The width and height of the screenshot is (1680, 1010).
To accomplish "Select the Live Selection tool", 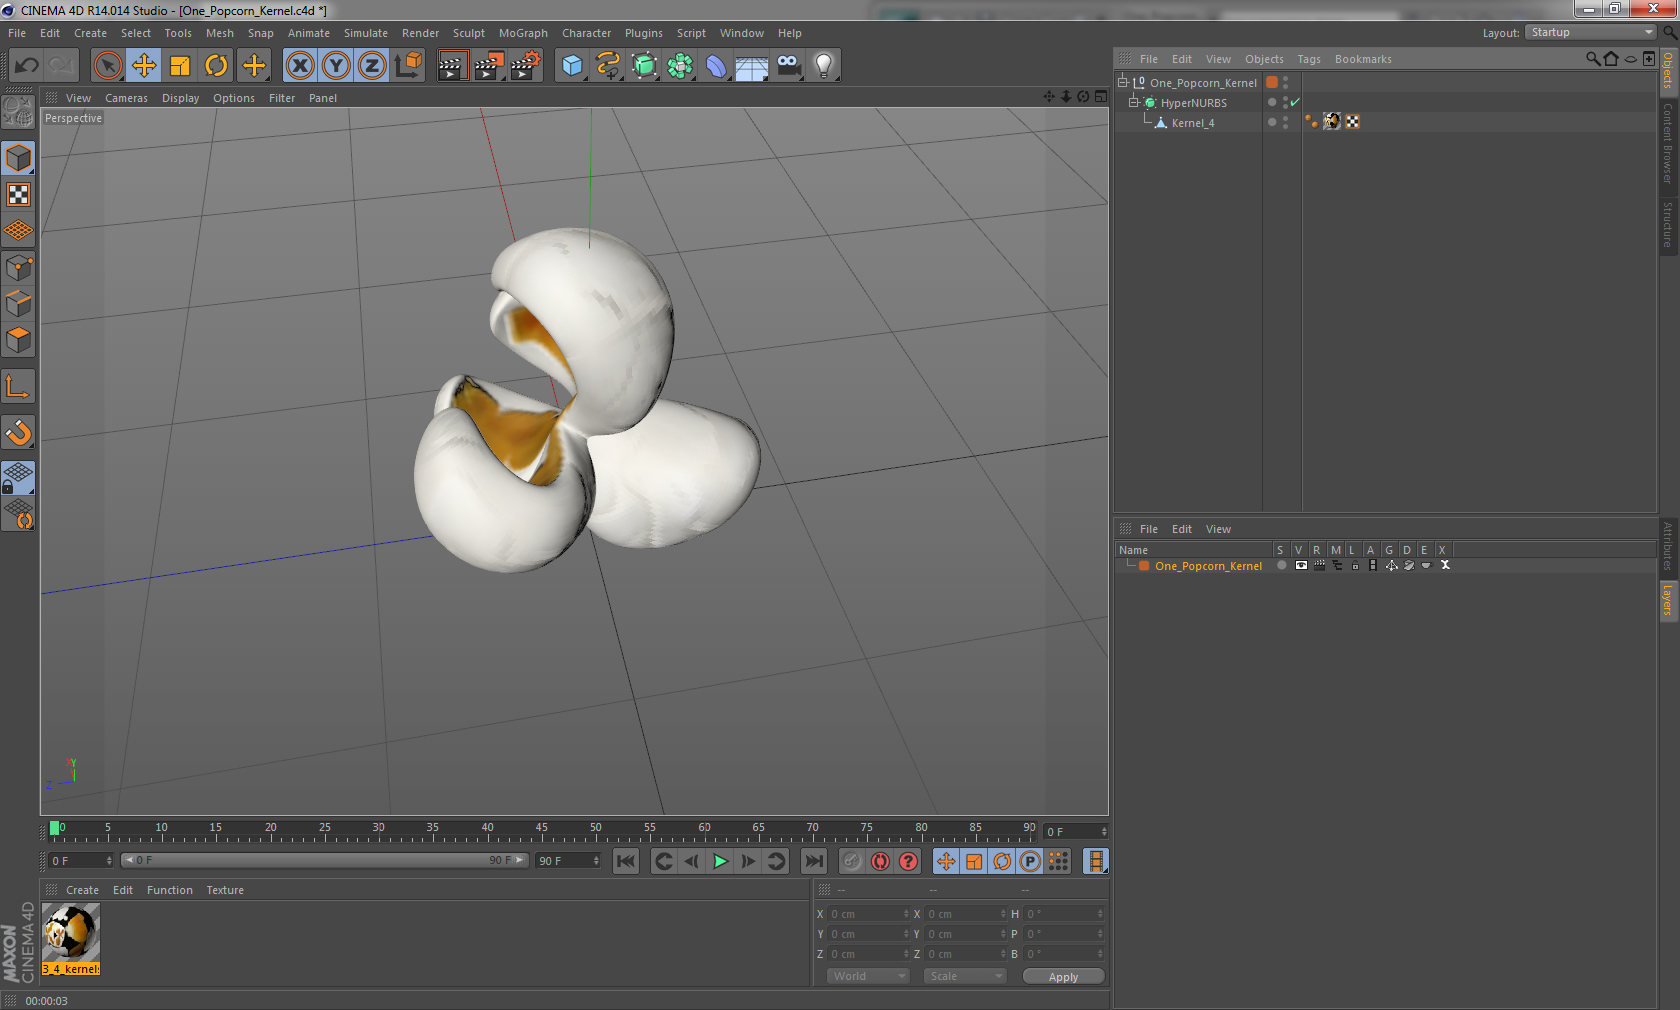I will click(x=108, y=66).
